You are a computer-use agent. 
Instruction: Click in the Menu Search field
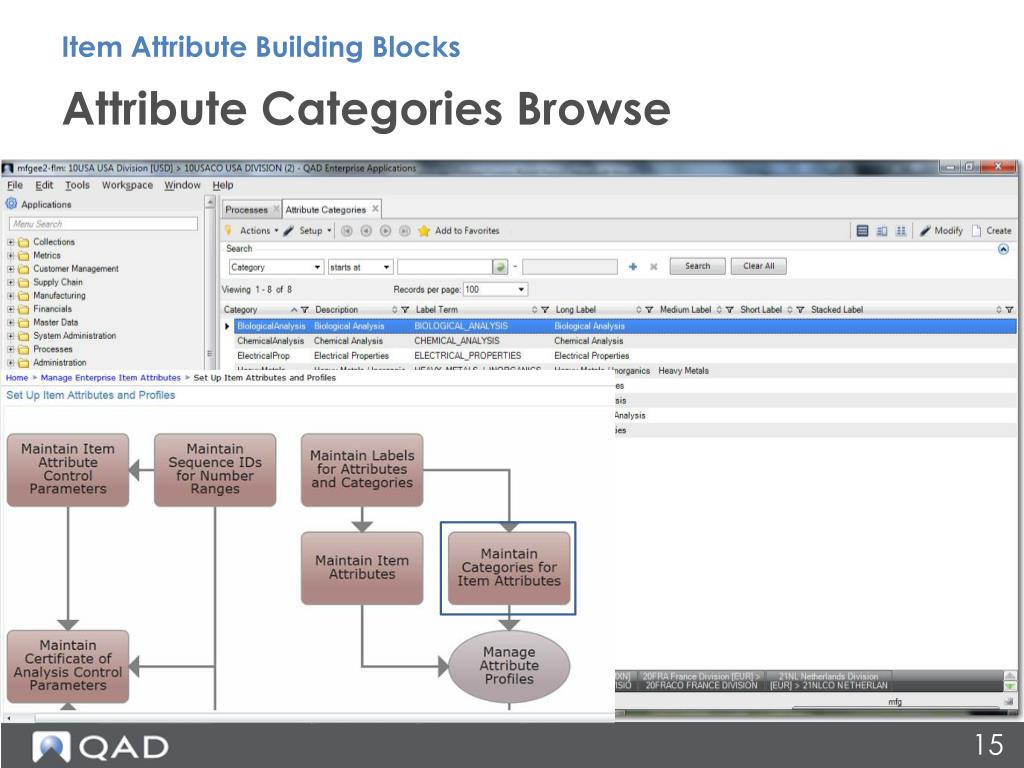(103, 224)
